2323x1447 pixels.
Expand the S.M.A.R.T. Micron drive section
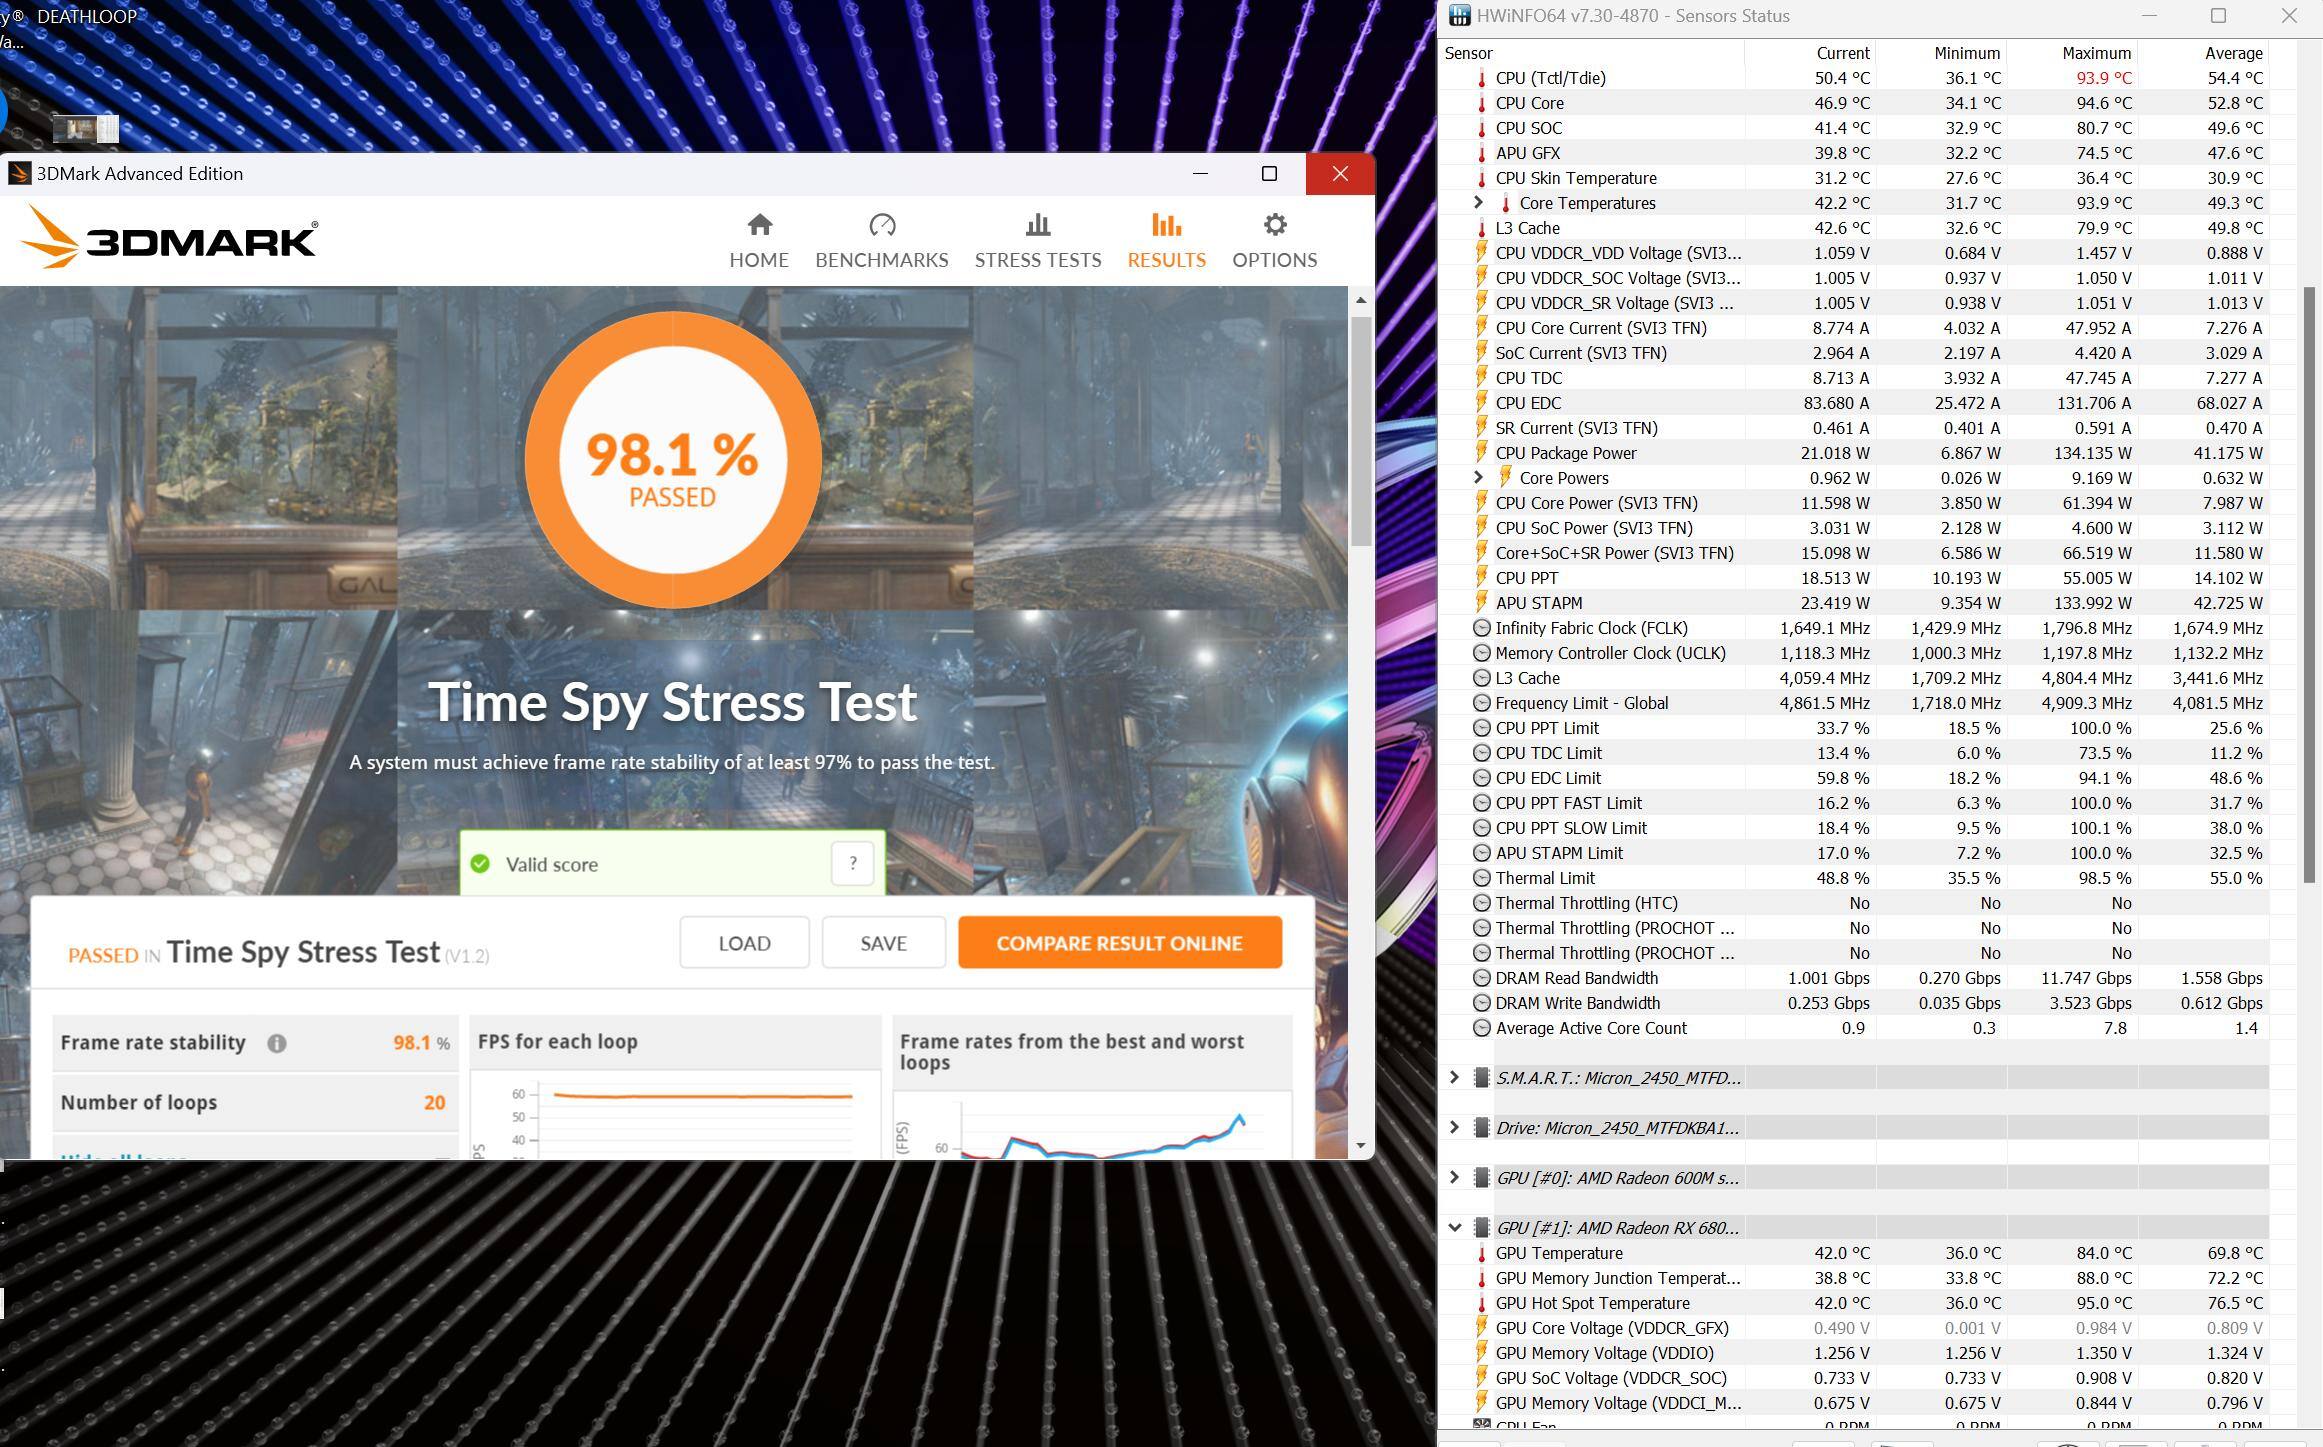tap(1454, 1077)
